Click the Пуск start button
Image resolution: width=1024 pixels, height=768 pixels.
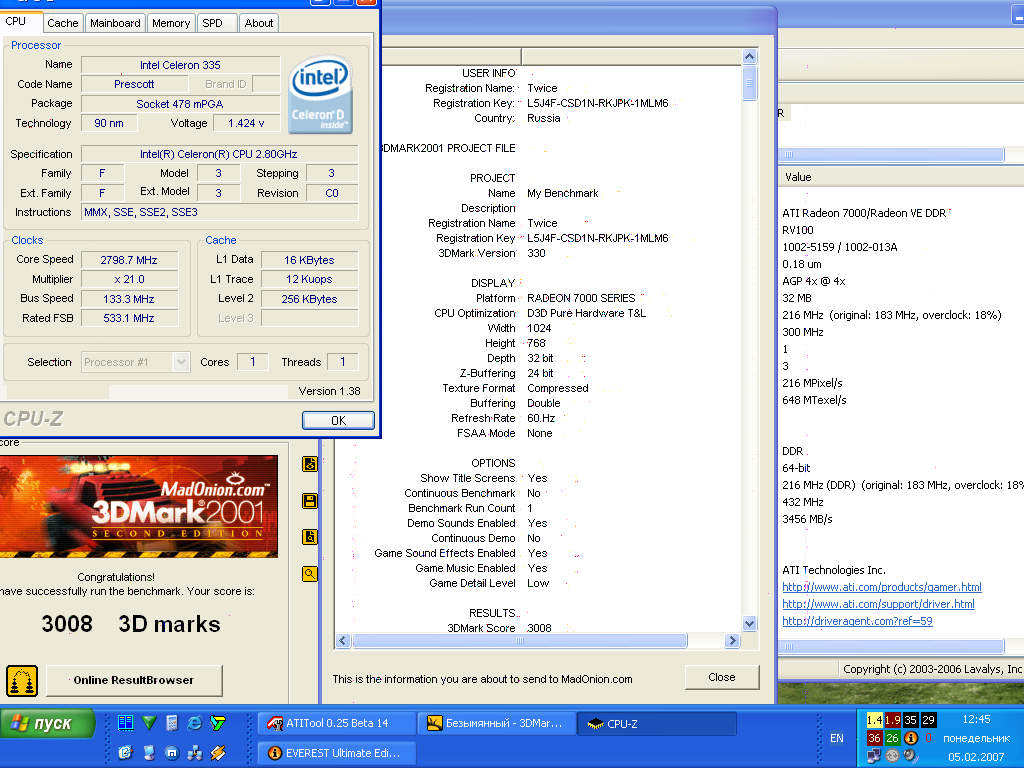(x=48, y=724)
